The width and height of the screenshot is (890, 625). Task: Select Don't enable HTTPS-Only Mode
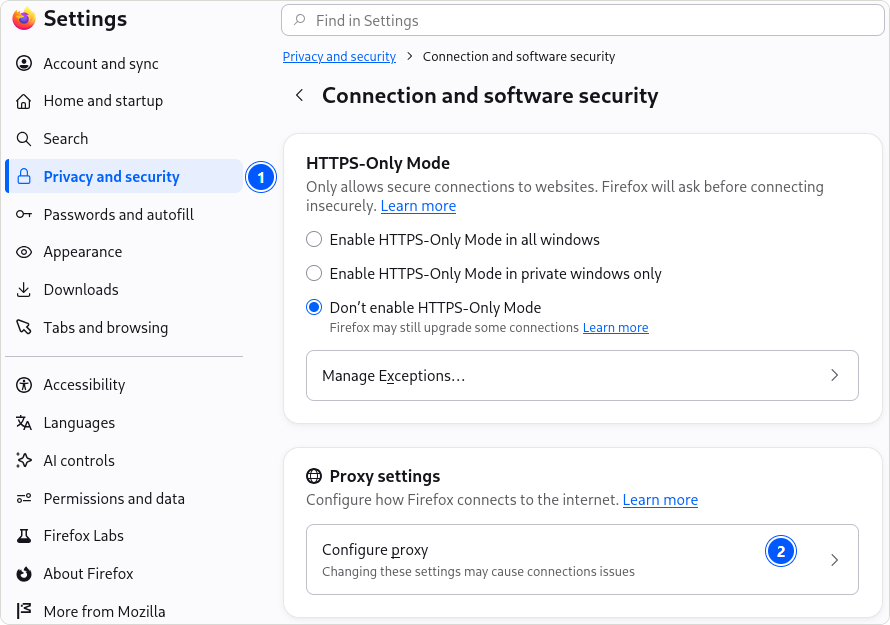point(314,307)
